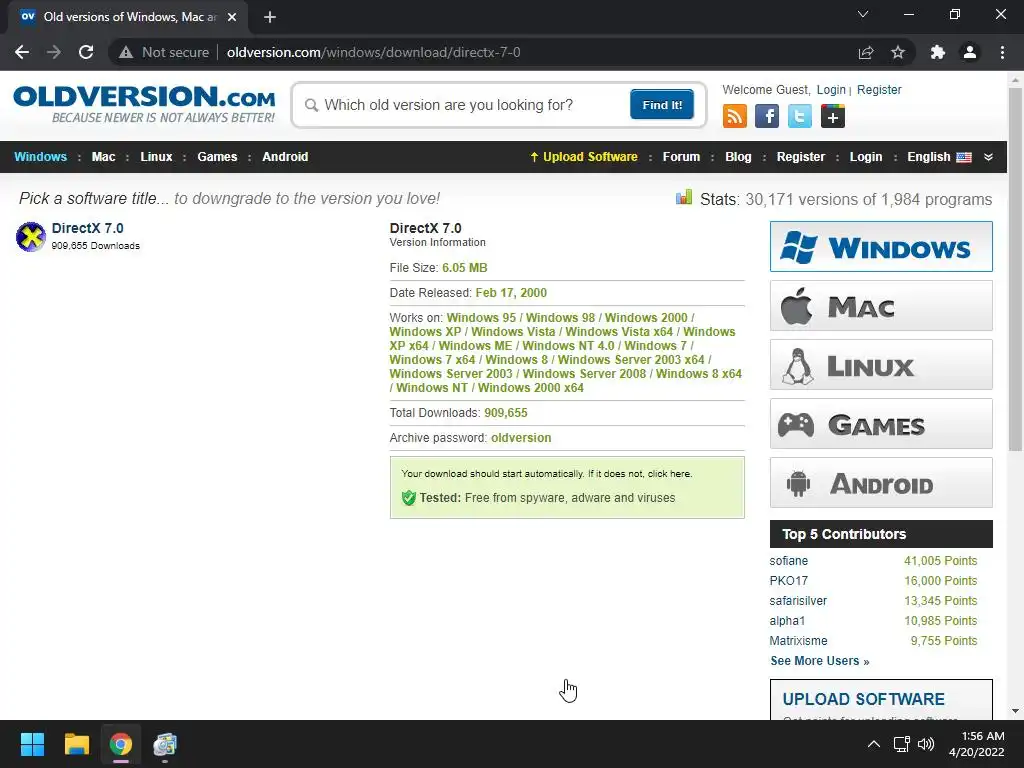Show hidden system tray icons
The width and height of the screenshot is (1024, 768).
coord(874,744)
